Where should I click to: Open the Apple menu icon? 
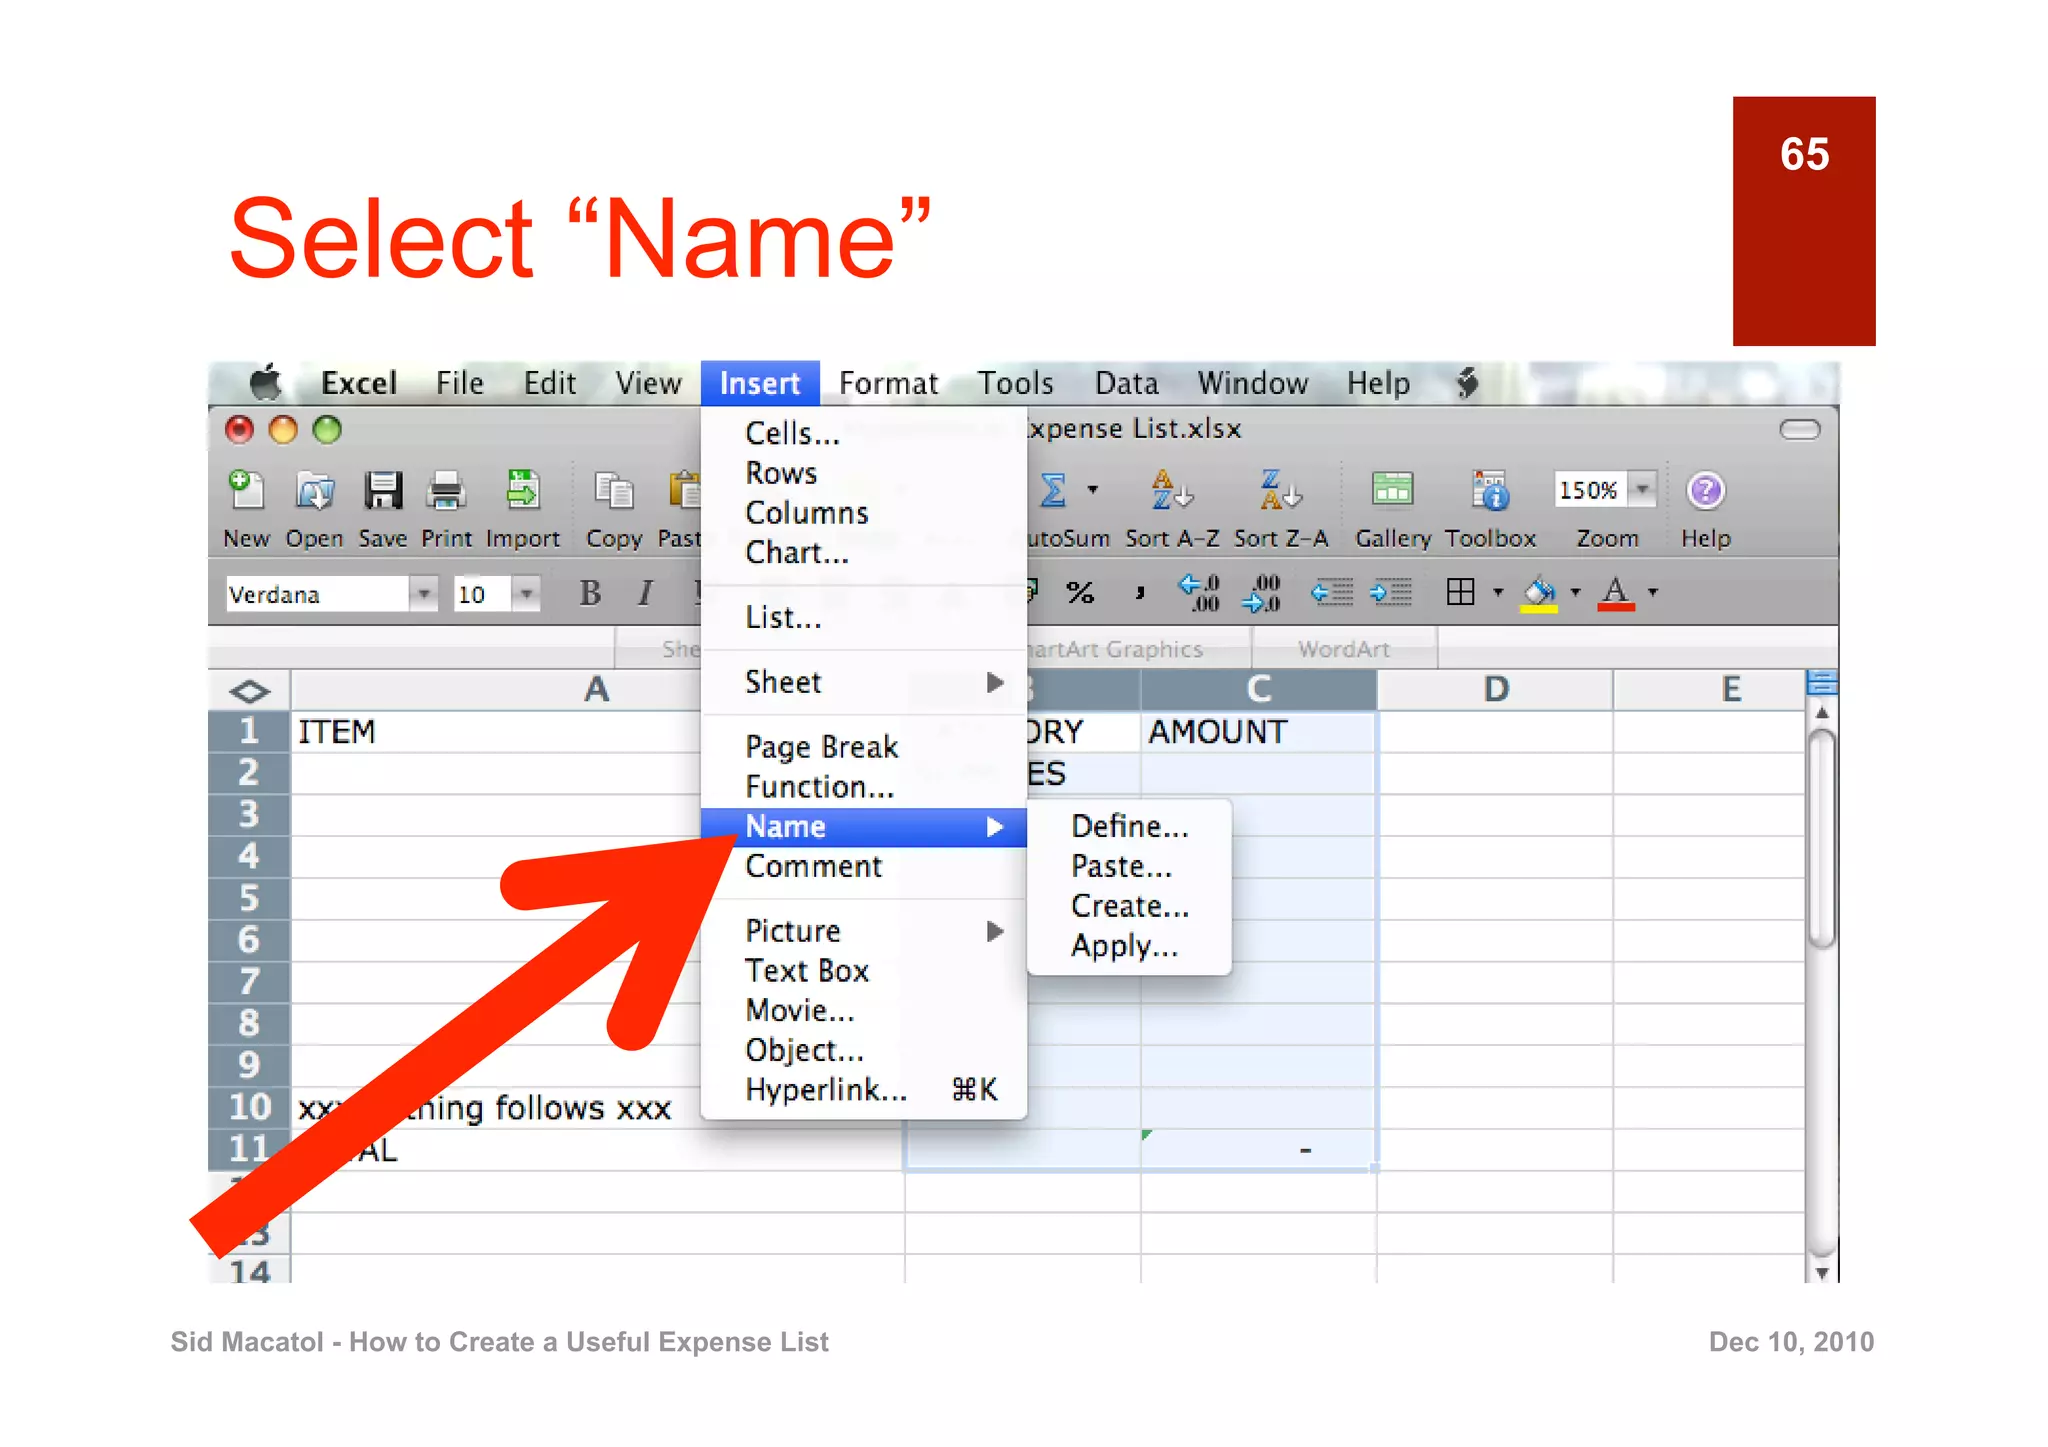tap(265, 383)
